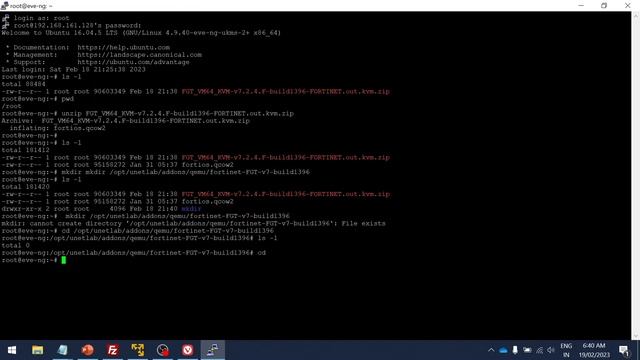Image resolution: width=640 pixels, height=360 pixels.
Task: Click the 'Welcome to Ubuntu 16.04.5 LTS' line
Action: tap(141, 33)
